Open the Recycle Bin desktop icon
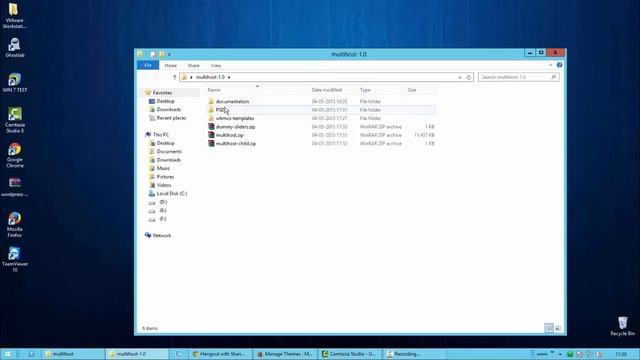 tap(622, 326)
